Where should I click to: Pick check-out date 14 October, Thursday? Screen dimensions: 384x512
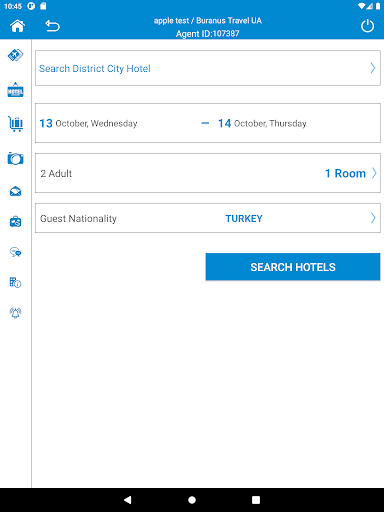pyautogui.click(x=262, y=123)
